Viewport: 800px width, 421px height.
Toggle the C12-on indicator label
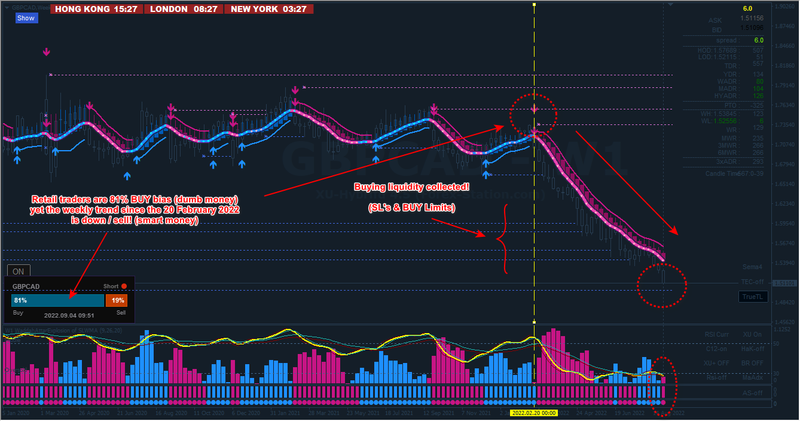[717, 349]
